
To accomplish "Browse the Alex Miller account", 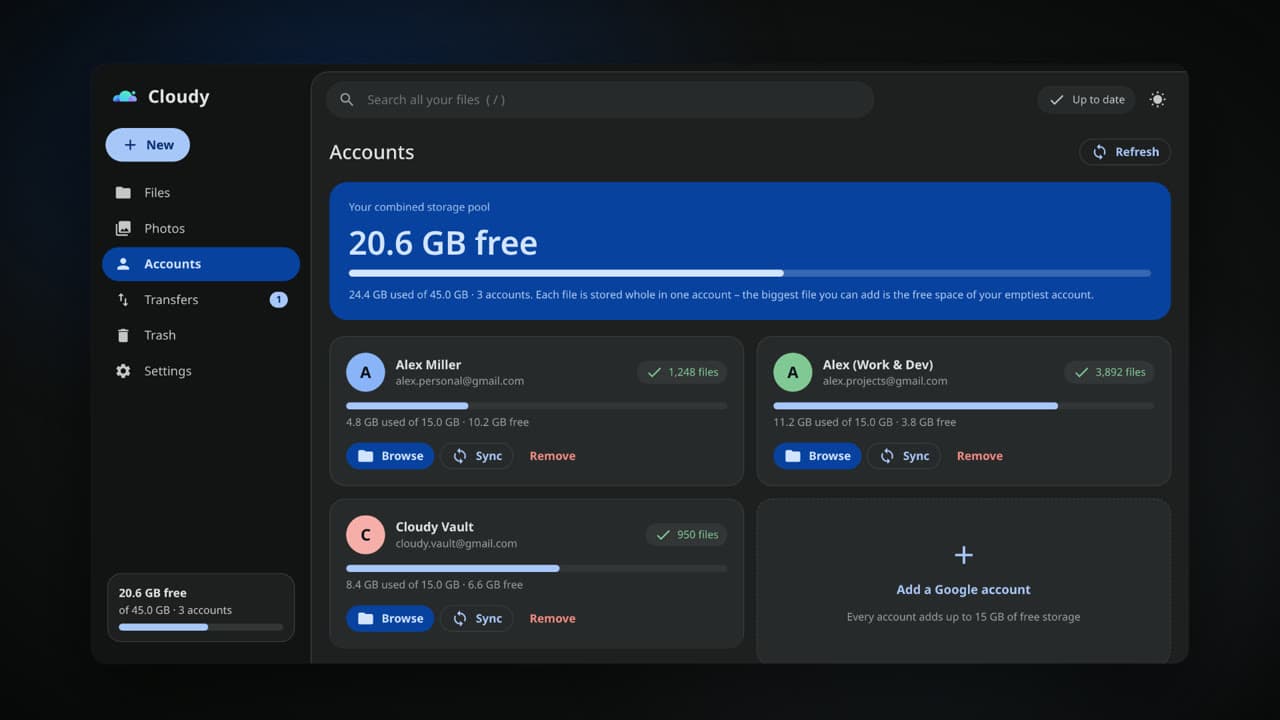I will [390, 456].
